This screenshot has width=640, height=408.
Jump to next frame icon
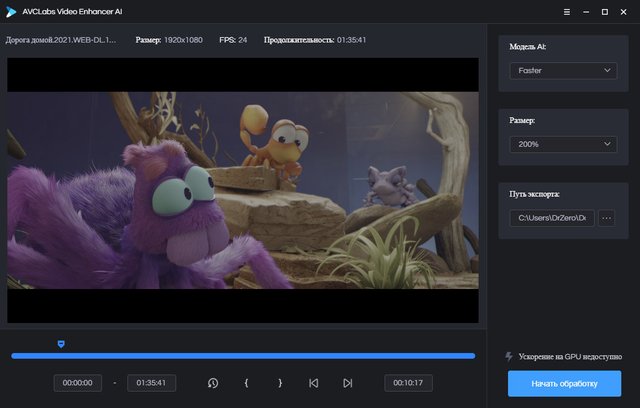[x=347, y=383]
